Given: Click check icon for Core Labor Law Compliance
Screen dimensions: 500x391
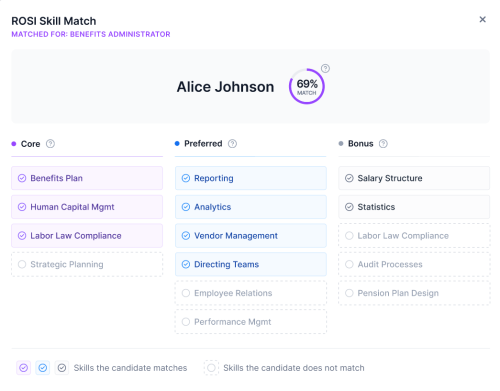Looking at the screenshot, I should click(x=22, y=236).
